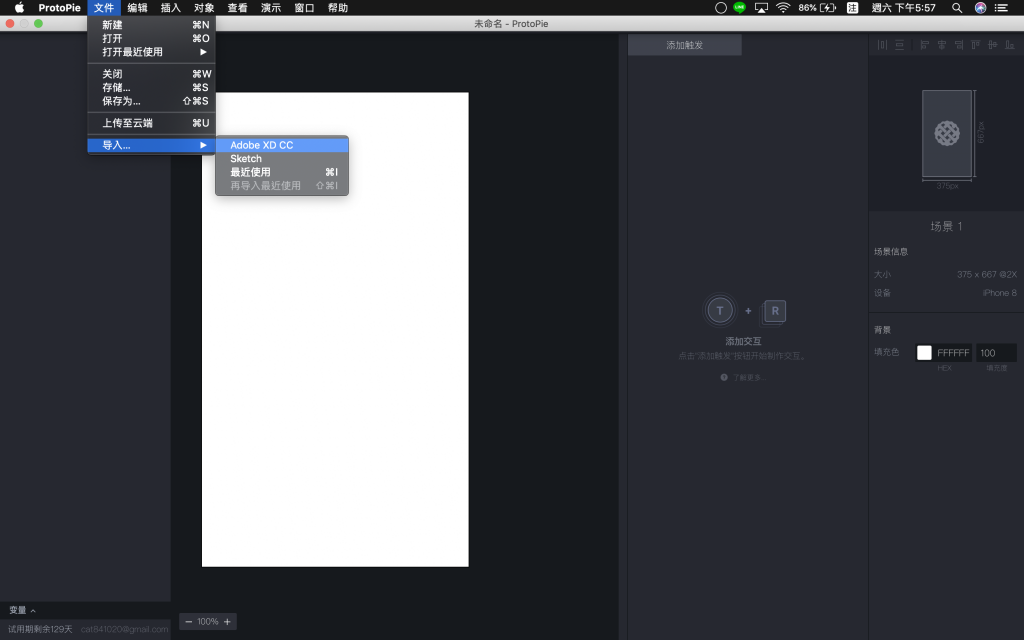Open the 对象 menu
Screen dimensions: 1024x640
(x=204, y=8)
